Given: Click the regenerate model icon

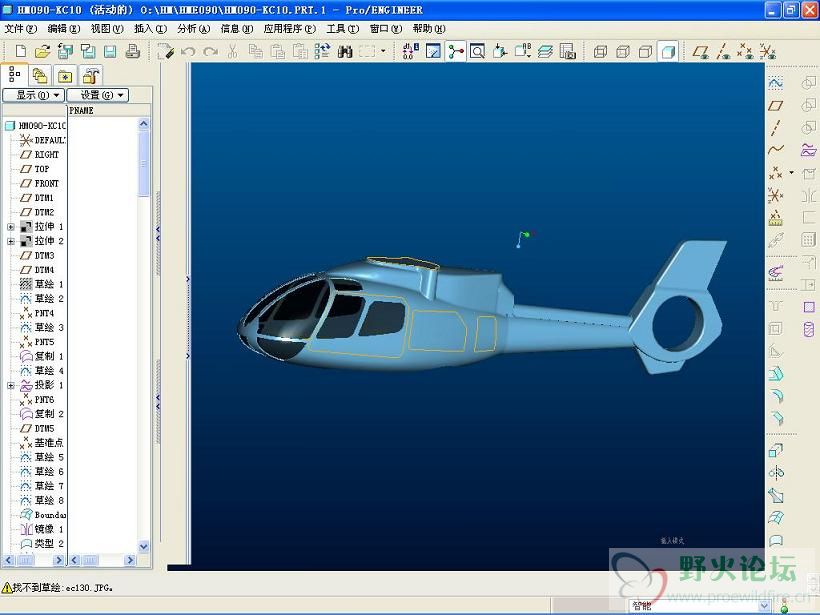Looking at the screenshot, I should pos(322,51).
